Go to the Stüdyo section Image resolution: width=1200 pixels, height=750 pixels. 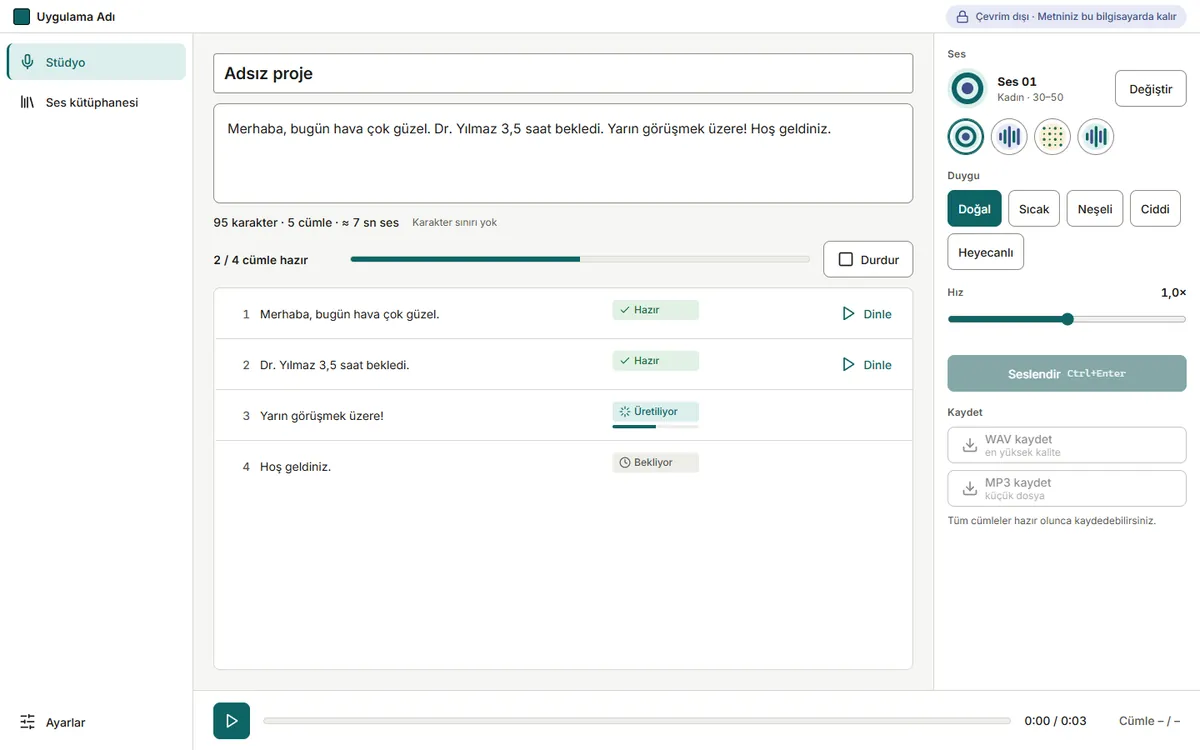[x=96, y=62]
